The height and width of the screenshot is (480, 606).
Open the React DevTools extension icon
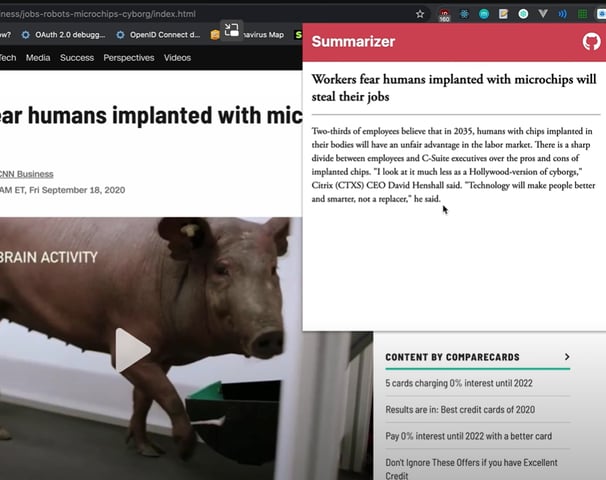coord(464,14)
